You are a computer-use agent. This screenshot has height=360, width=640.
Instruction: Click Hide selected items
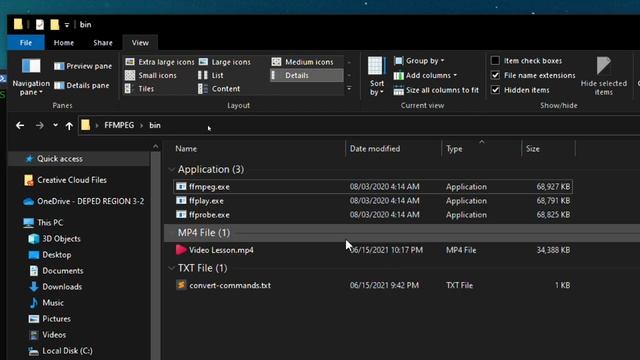pyautogui.click(x=604, y=77)
